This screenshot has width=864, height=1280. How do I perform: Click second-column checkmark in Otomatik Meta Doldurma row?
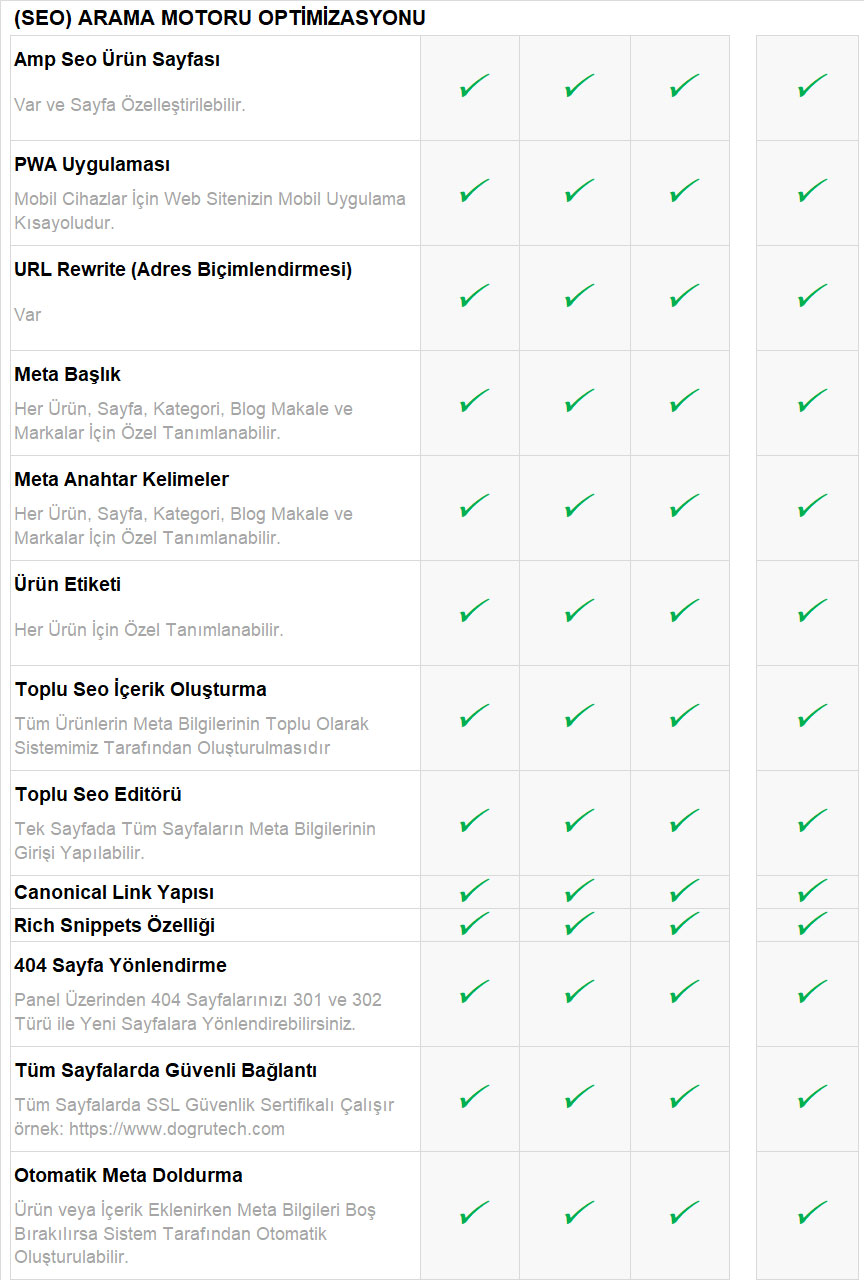click(x=579, y=1214)
